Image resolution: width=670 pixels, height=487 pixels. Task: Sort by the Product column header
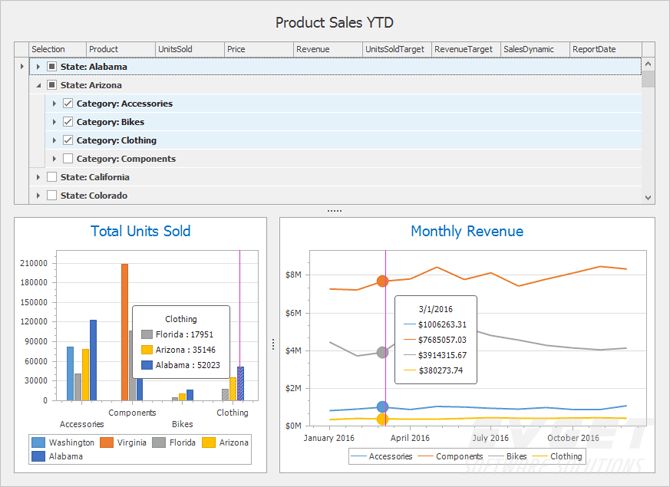(x=120, y=49)
